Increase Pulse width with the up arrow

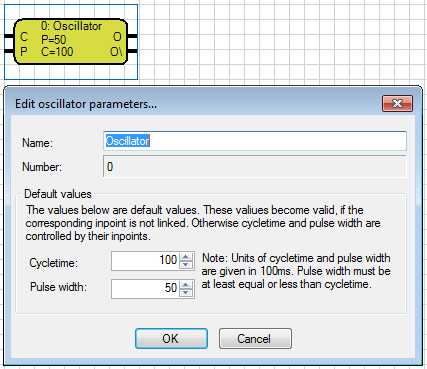point(186,285)
